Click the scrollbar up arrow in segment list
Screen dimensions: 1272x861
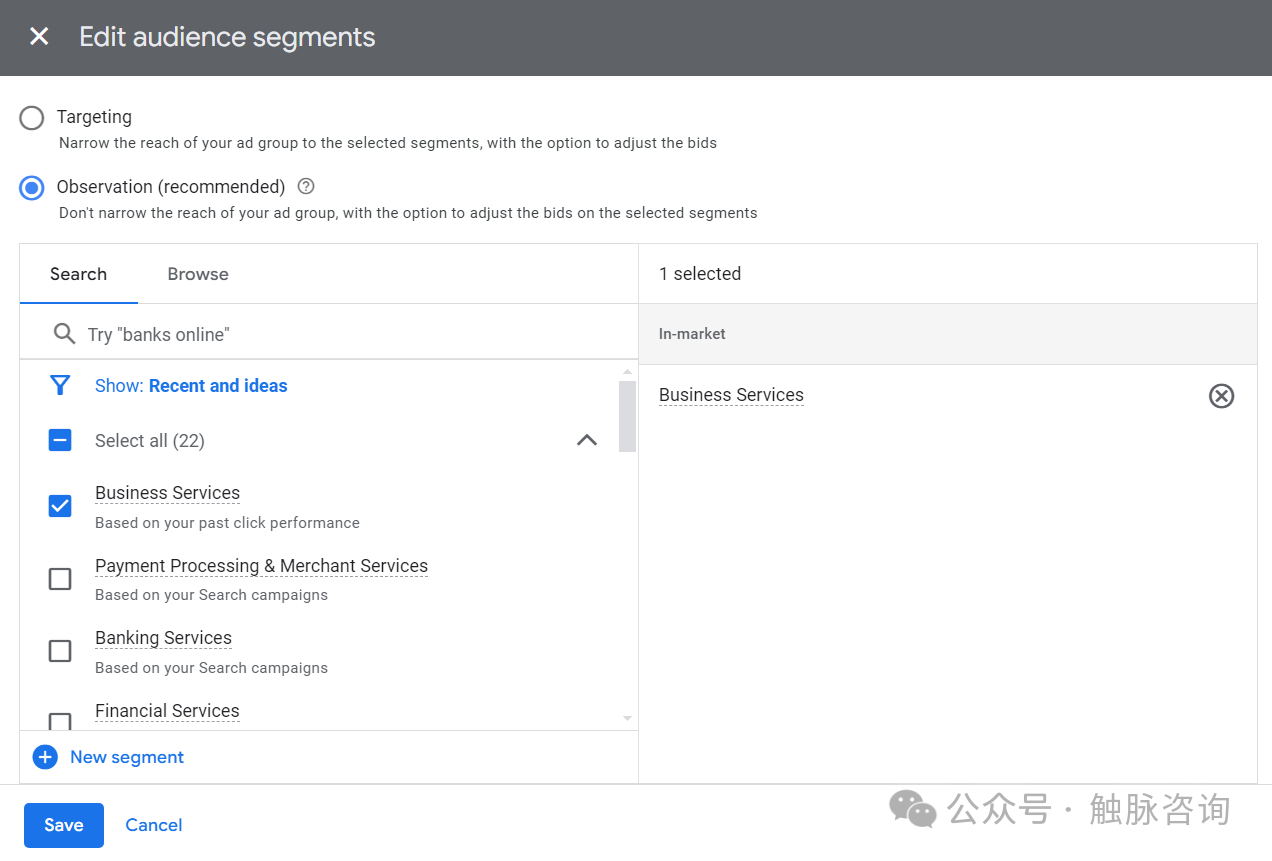pyautogui.click(x=627, y=372)
